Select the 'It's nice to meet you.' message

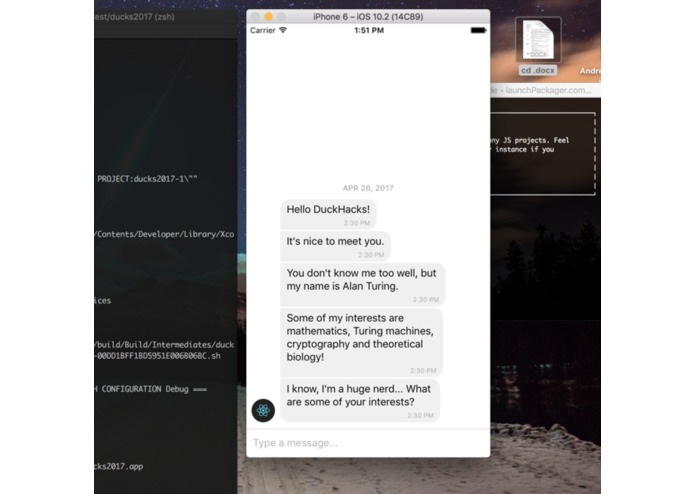pos(336,246)
